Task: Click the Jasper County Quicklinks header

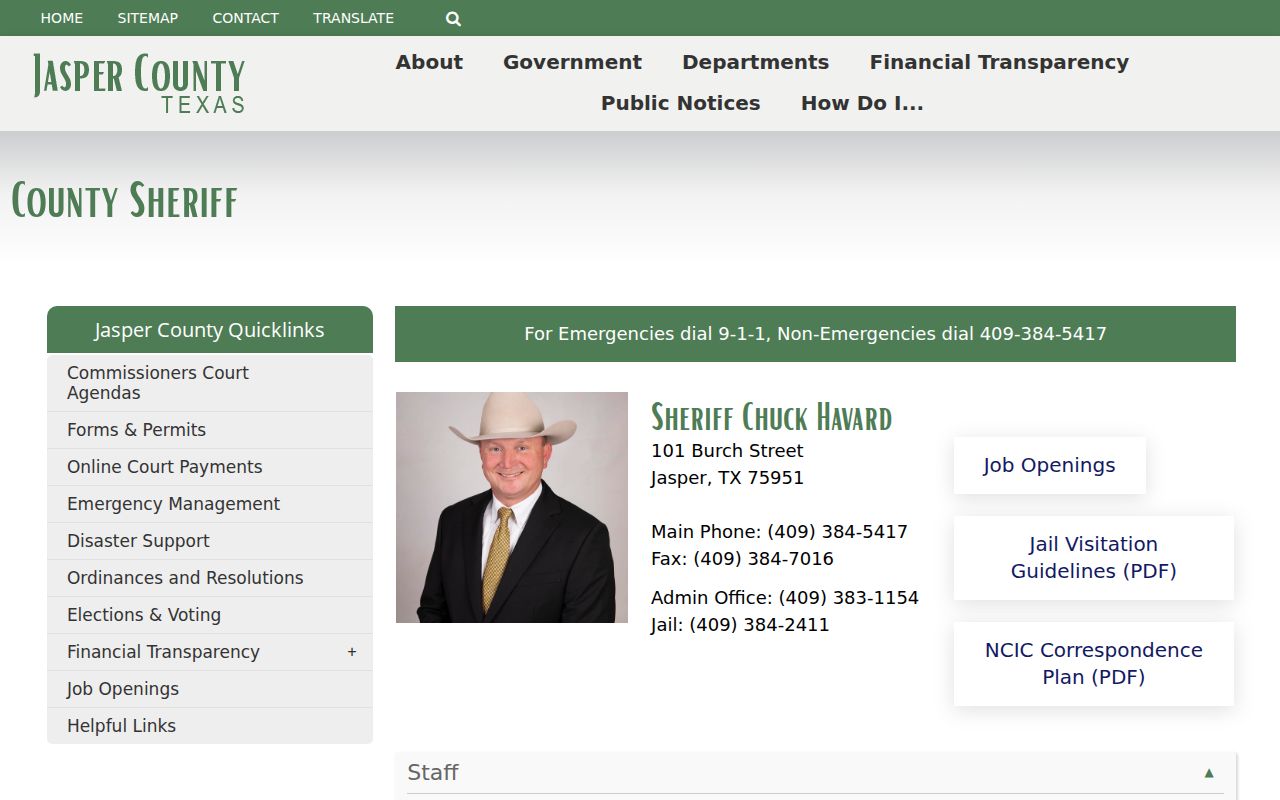Action: click(210, 330)
